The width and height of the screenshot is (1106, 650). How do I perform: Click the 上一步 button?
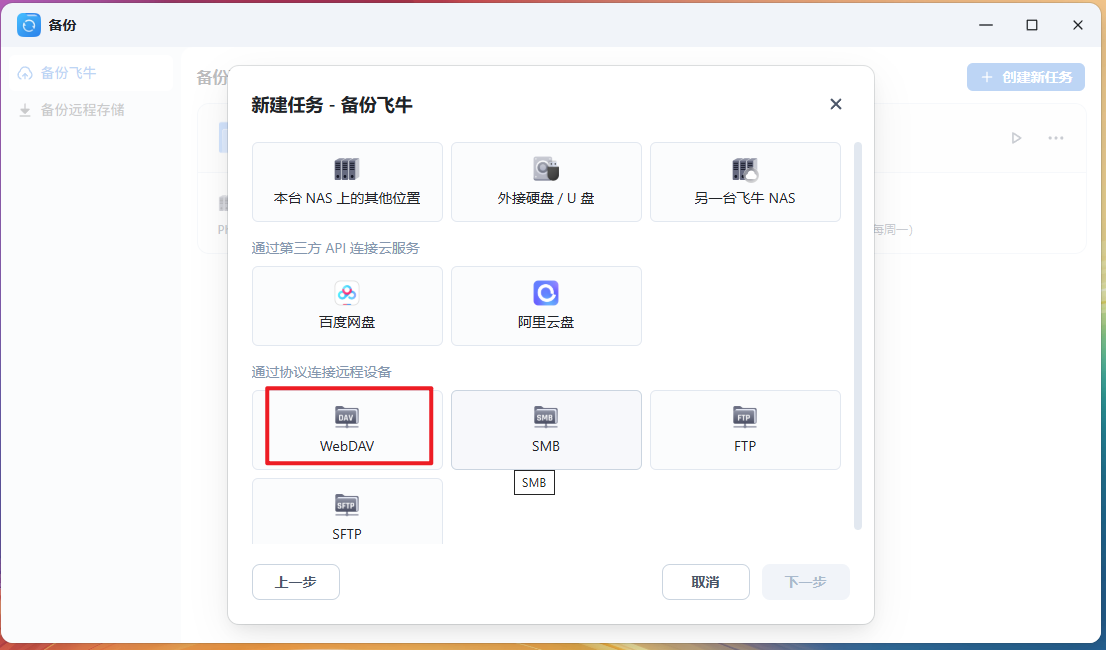tap(296, 582)
